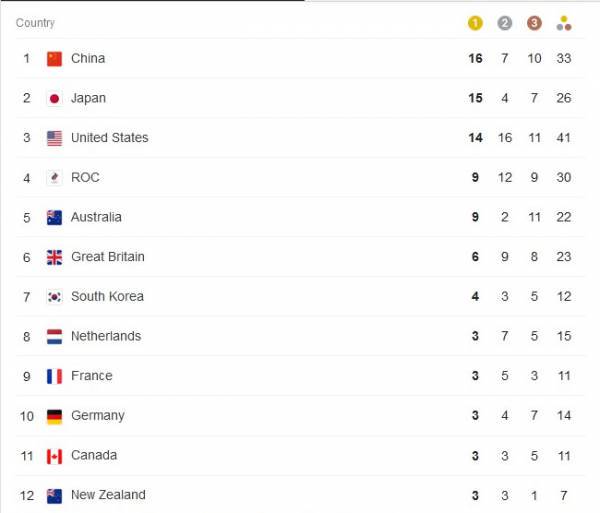Click the United States flag icon
The height and width of the screenshot is (513, 600).
click(x=54, y=138)
